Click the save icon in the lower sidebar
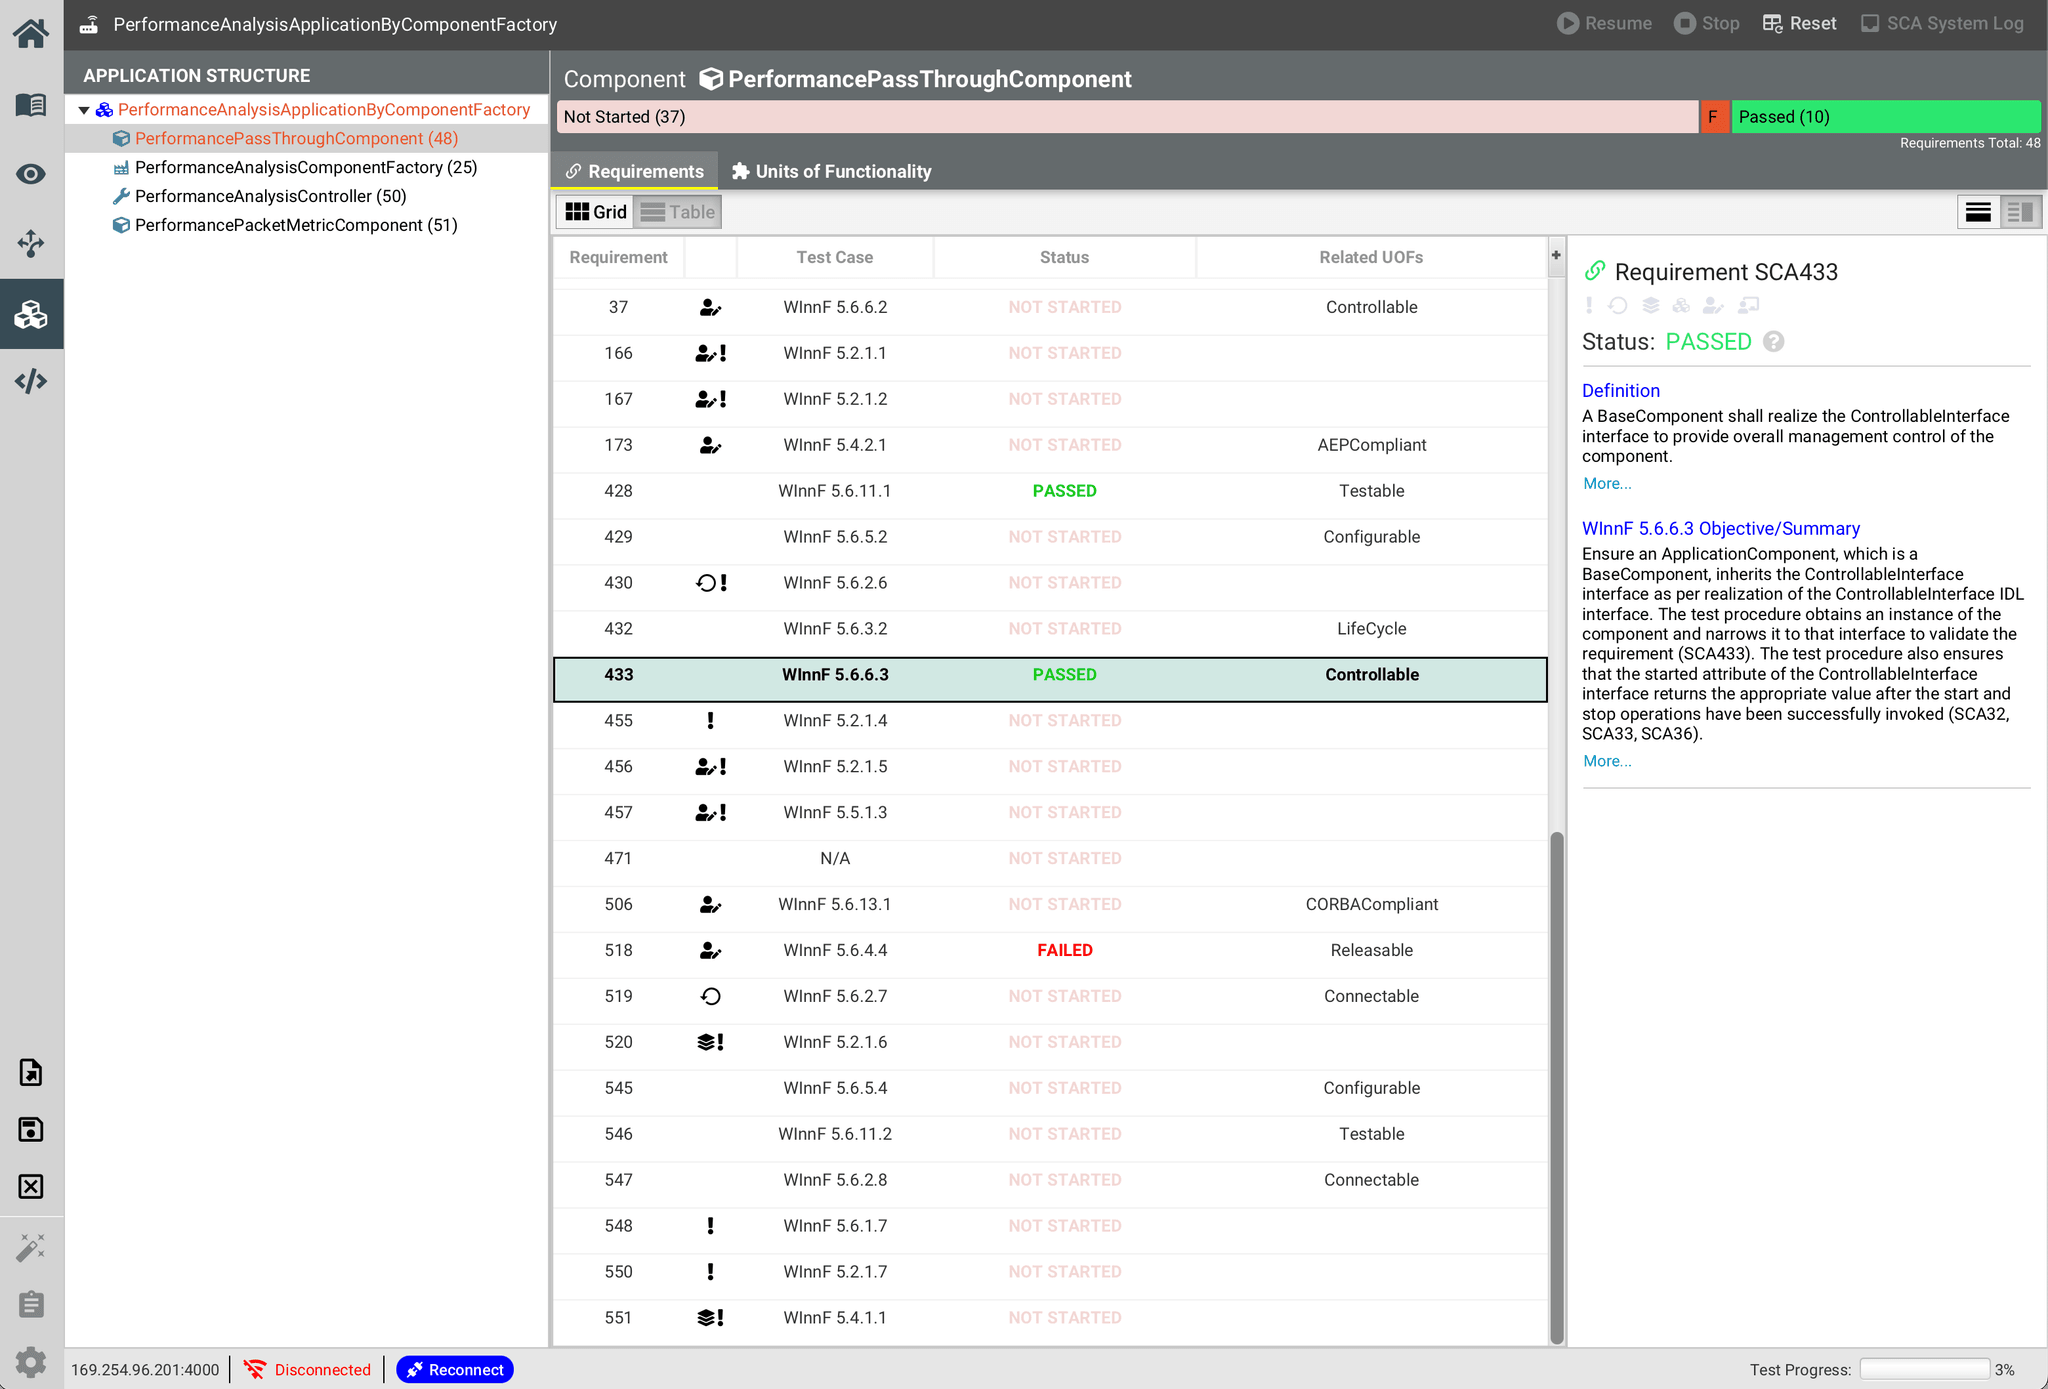The image size is (2048, 1389). (x=31, y=1129)
